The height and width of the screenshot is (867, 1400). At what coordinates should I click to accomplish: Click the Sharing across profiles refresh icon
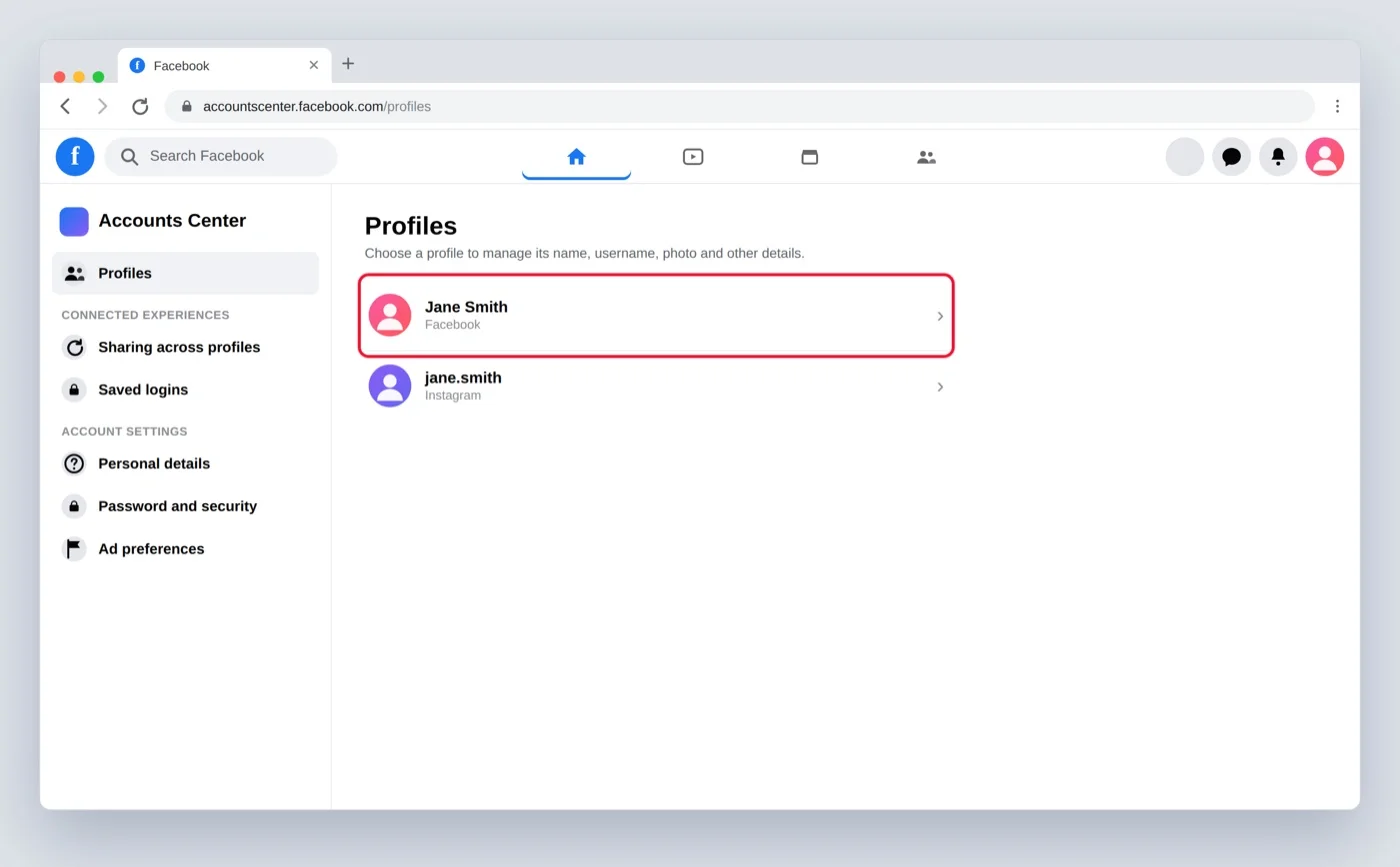click(74, 347)
